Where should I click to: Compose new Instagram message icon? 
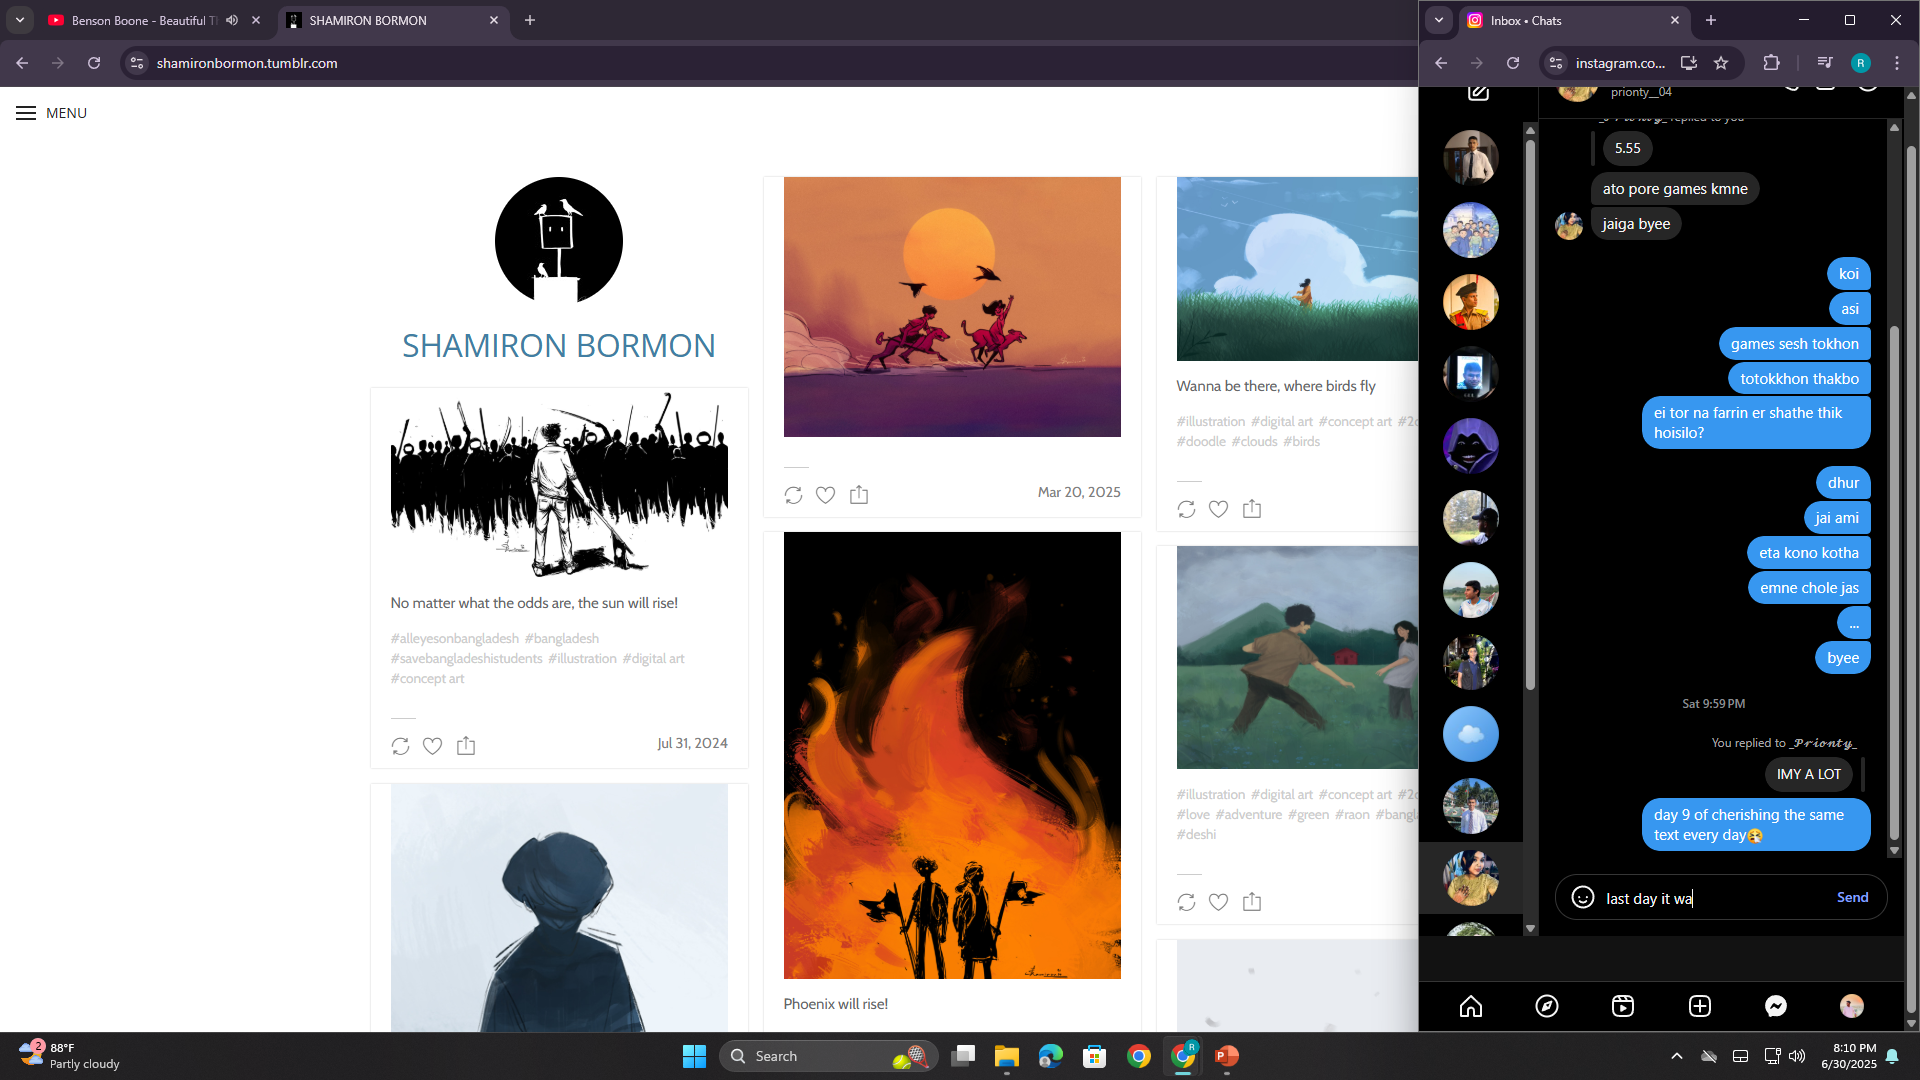[1479, 93]
